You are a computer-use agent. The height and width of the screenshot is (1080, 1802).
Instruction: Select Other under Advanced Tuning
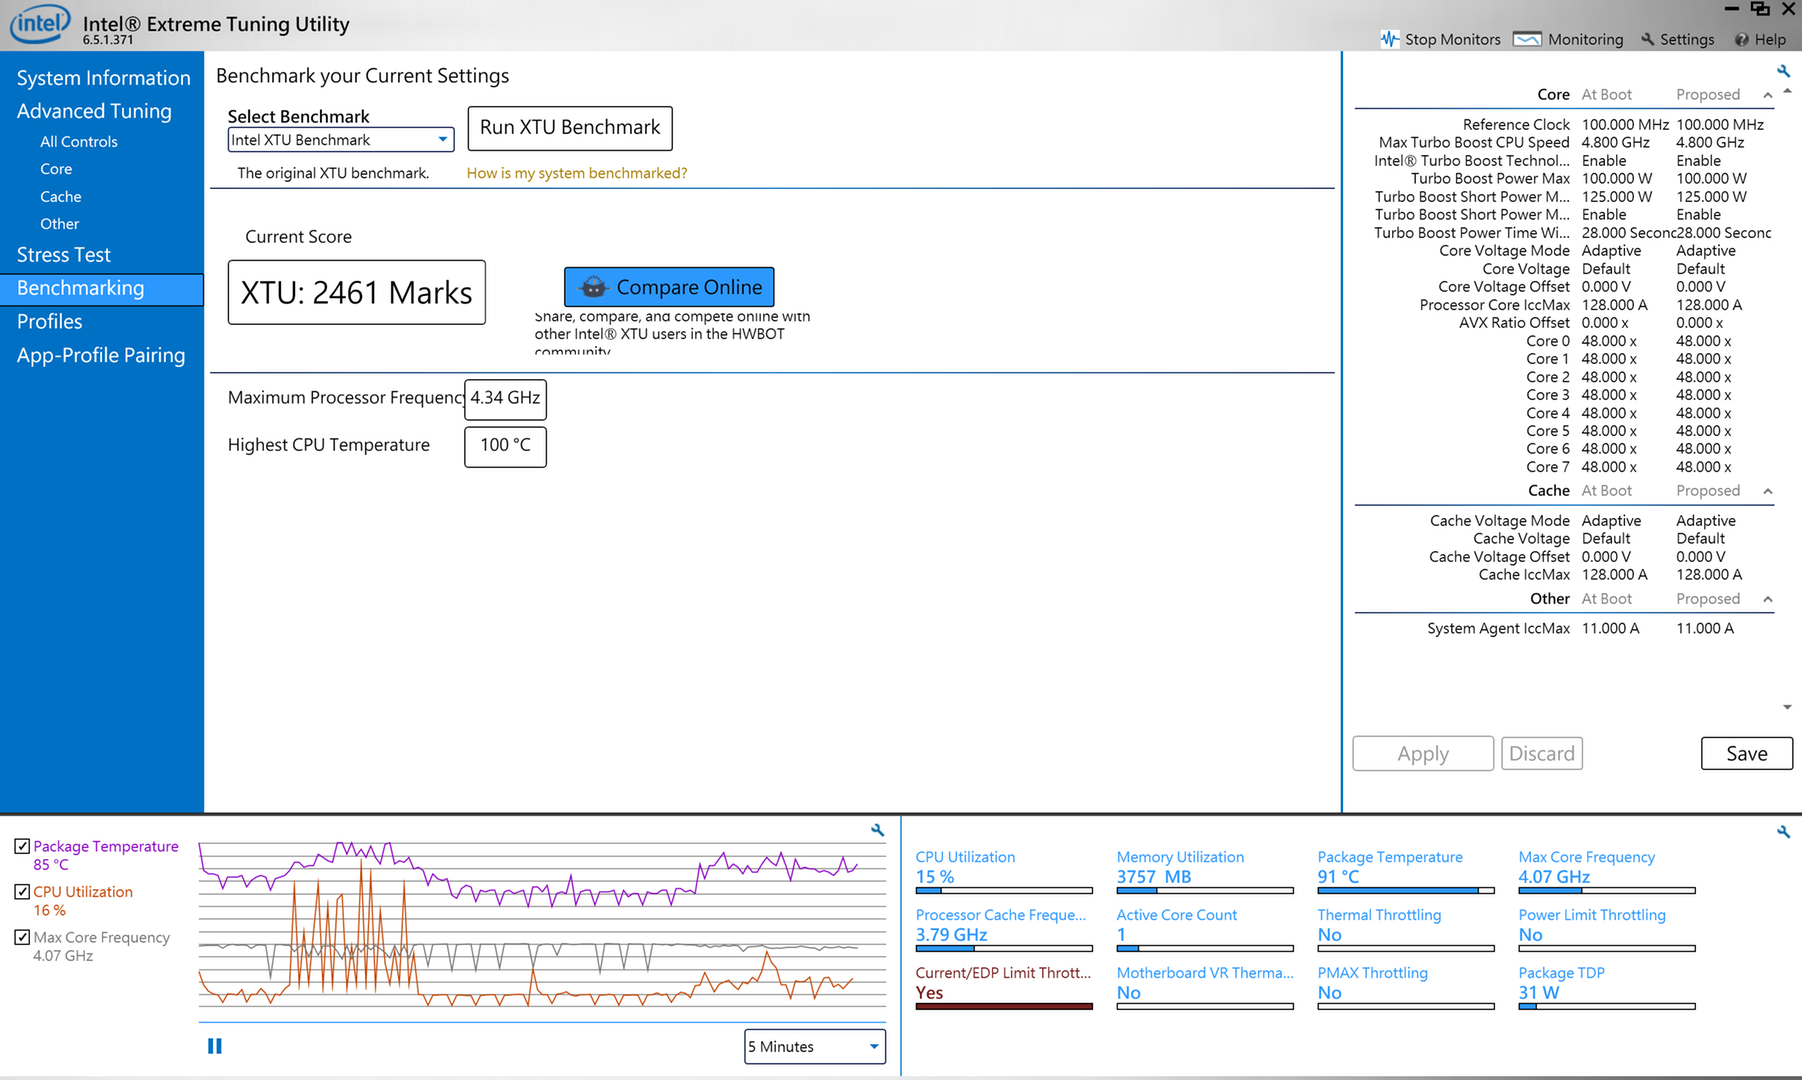(59, 224)
